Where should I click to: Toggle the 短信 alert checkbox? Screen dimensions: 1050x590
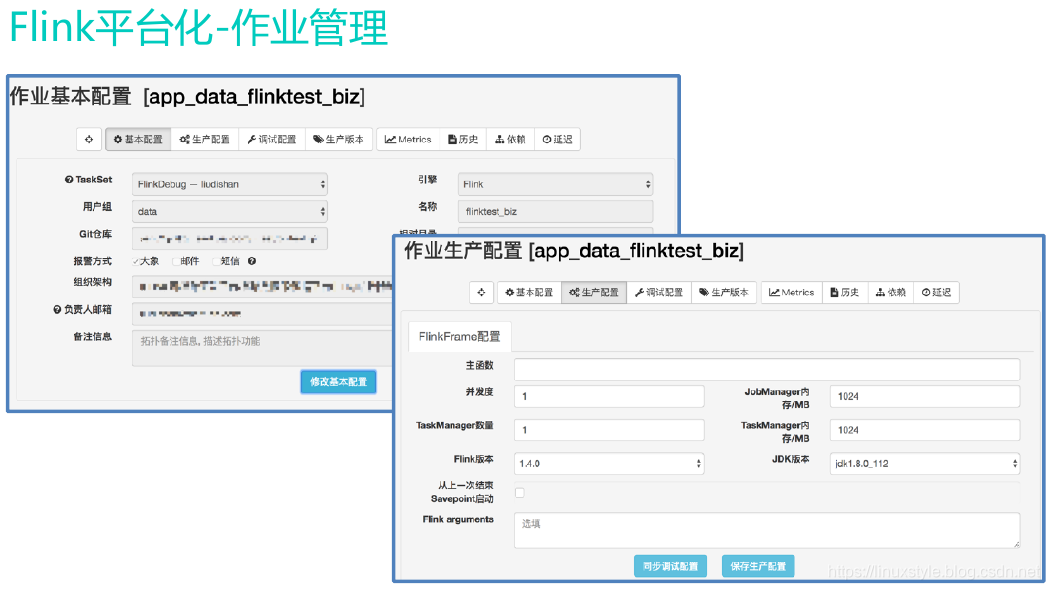click(x=216, y=261)
